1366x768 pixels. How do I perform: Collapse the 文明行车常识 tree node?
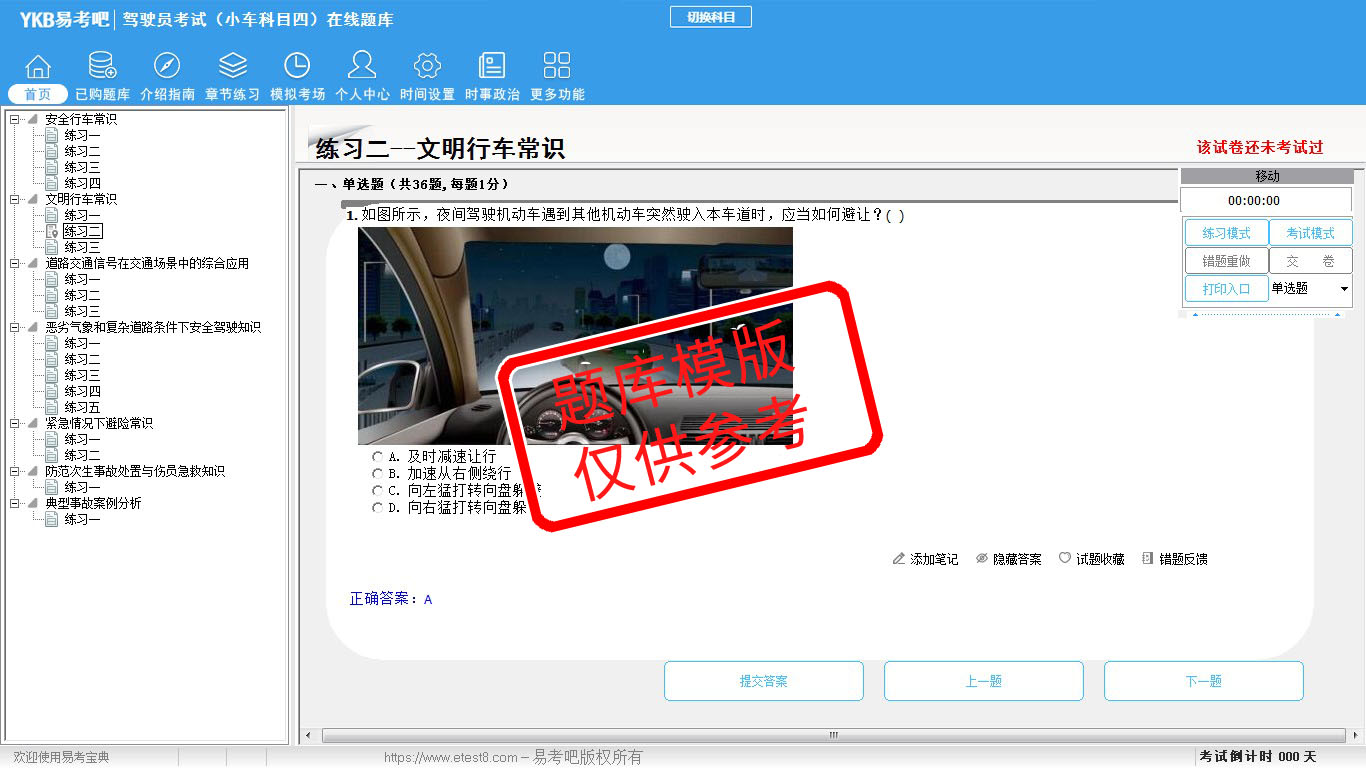(x=15, y=200)
